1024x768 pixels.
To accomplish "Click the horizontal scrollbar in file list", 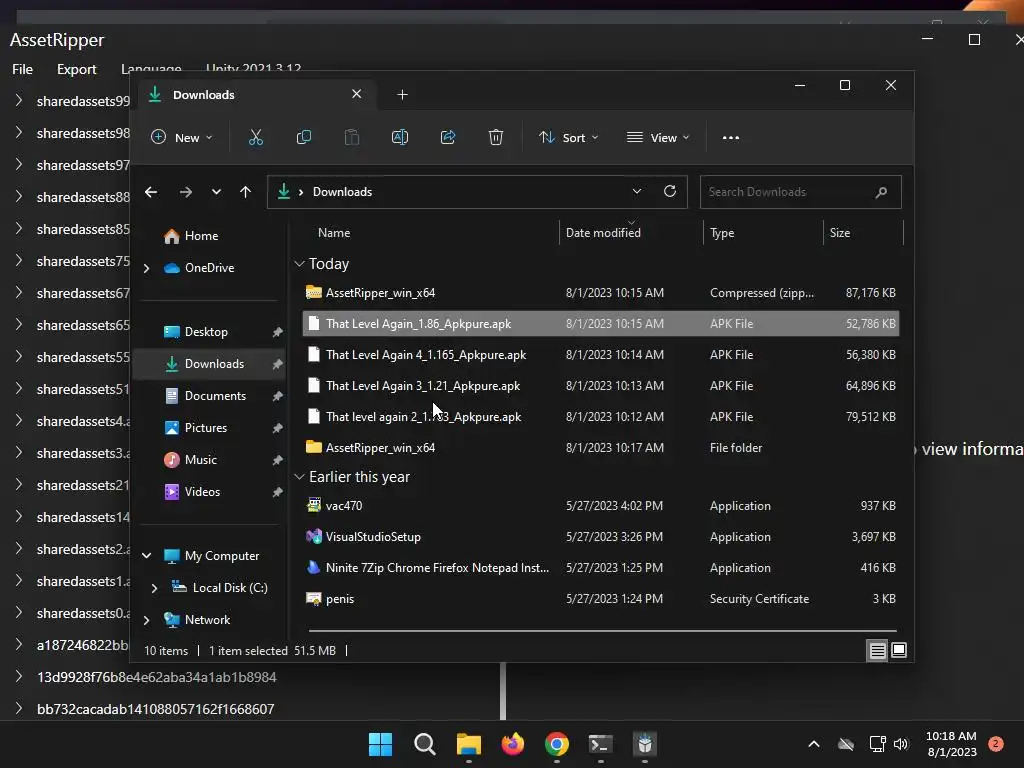I will tap(602, 631).
